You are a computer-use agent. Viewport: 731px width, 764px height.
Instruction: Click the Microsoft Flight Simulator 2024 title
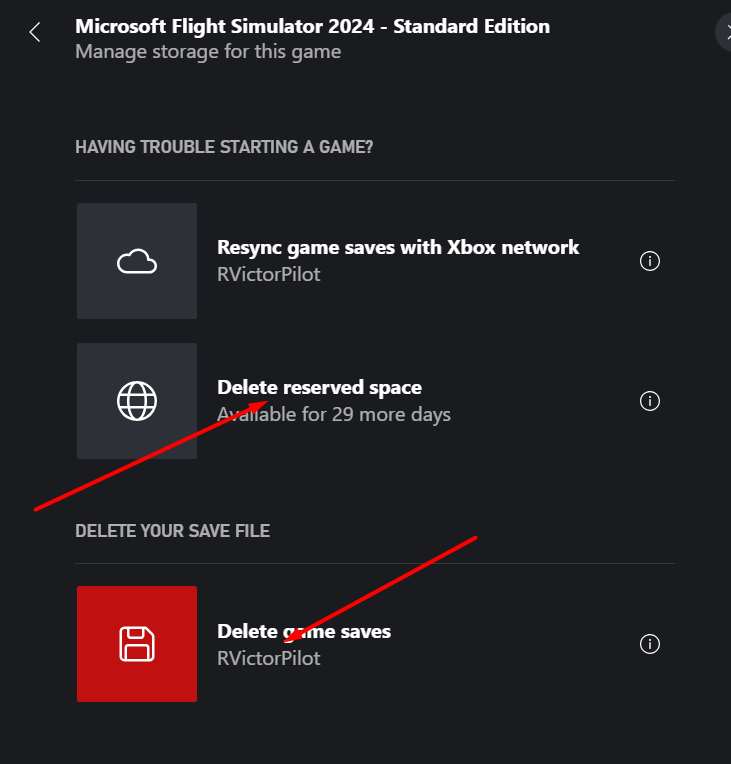click(x=312, y=26)
